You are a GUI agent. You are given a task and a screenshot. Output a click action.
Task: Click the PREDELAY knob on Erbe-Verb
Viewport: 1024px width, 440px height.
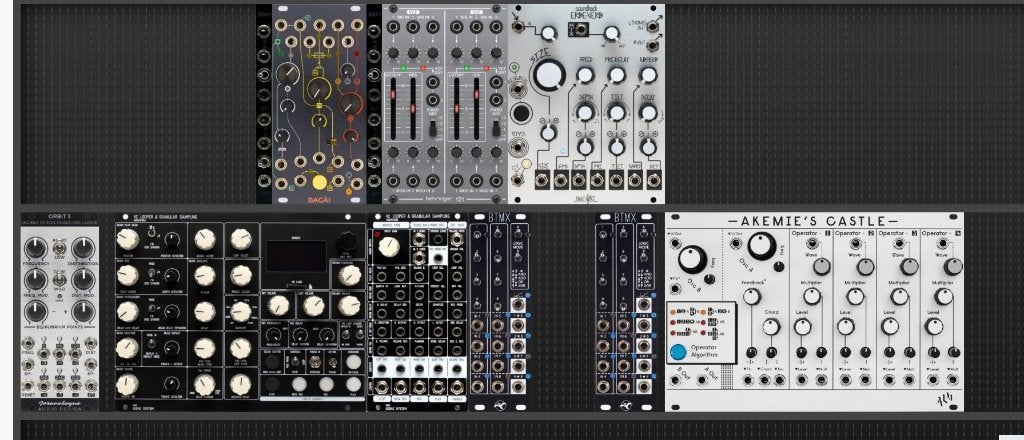(x=616, y=75)
